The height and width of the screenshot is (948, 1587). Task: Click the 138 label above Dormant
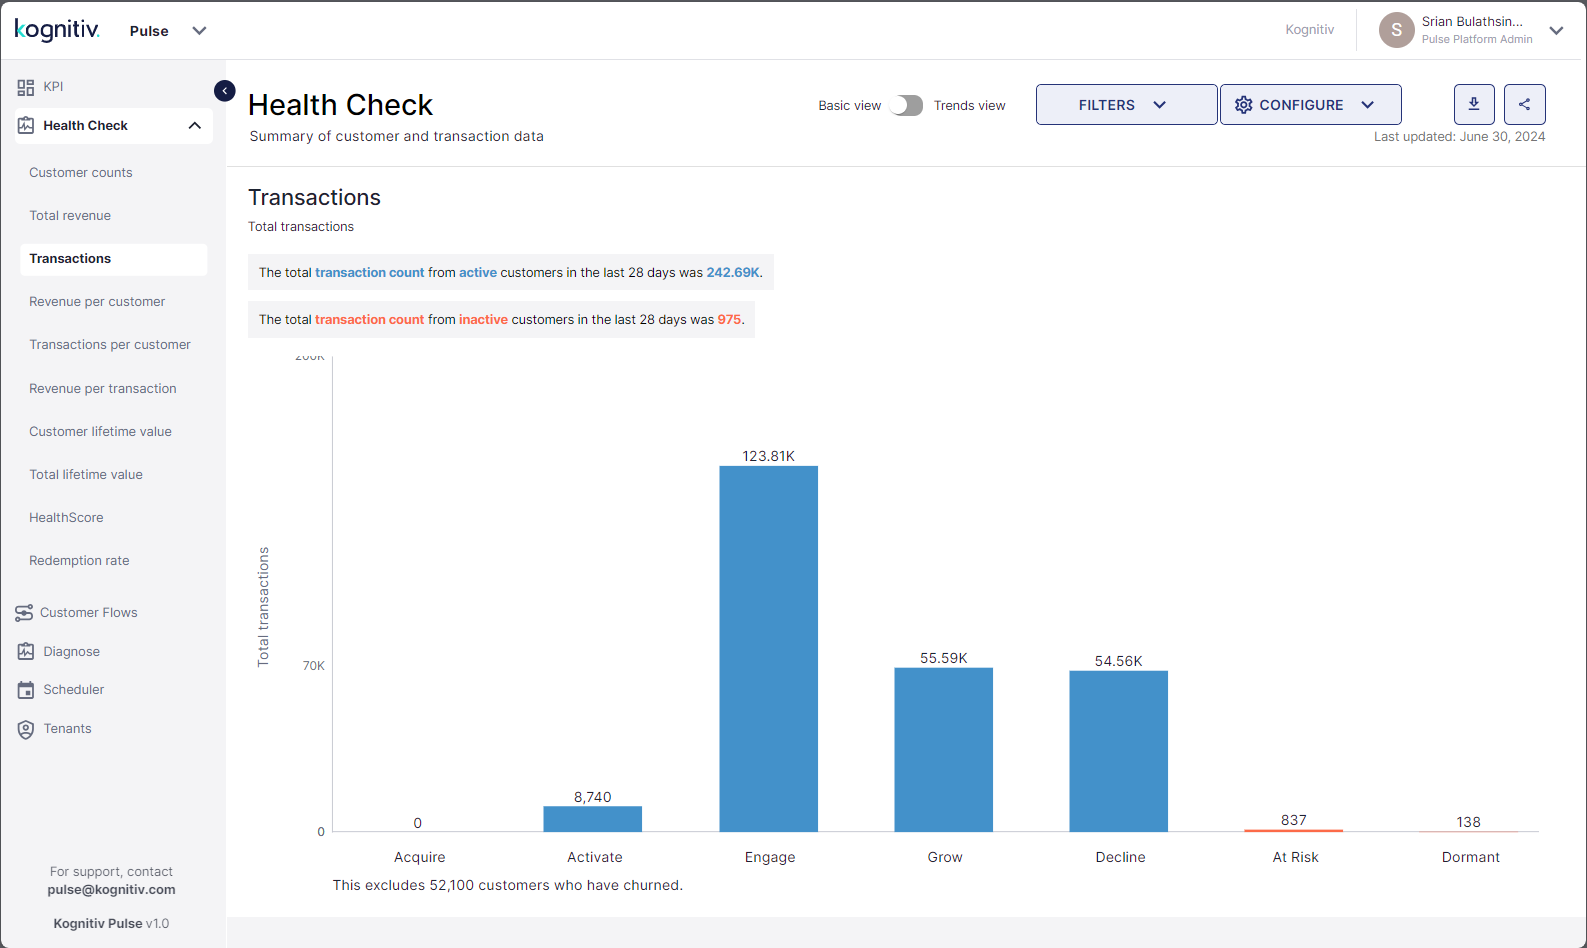1468,822
